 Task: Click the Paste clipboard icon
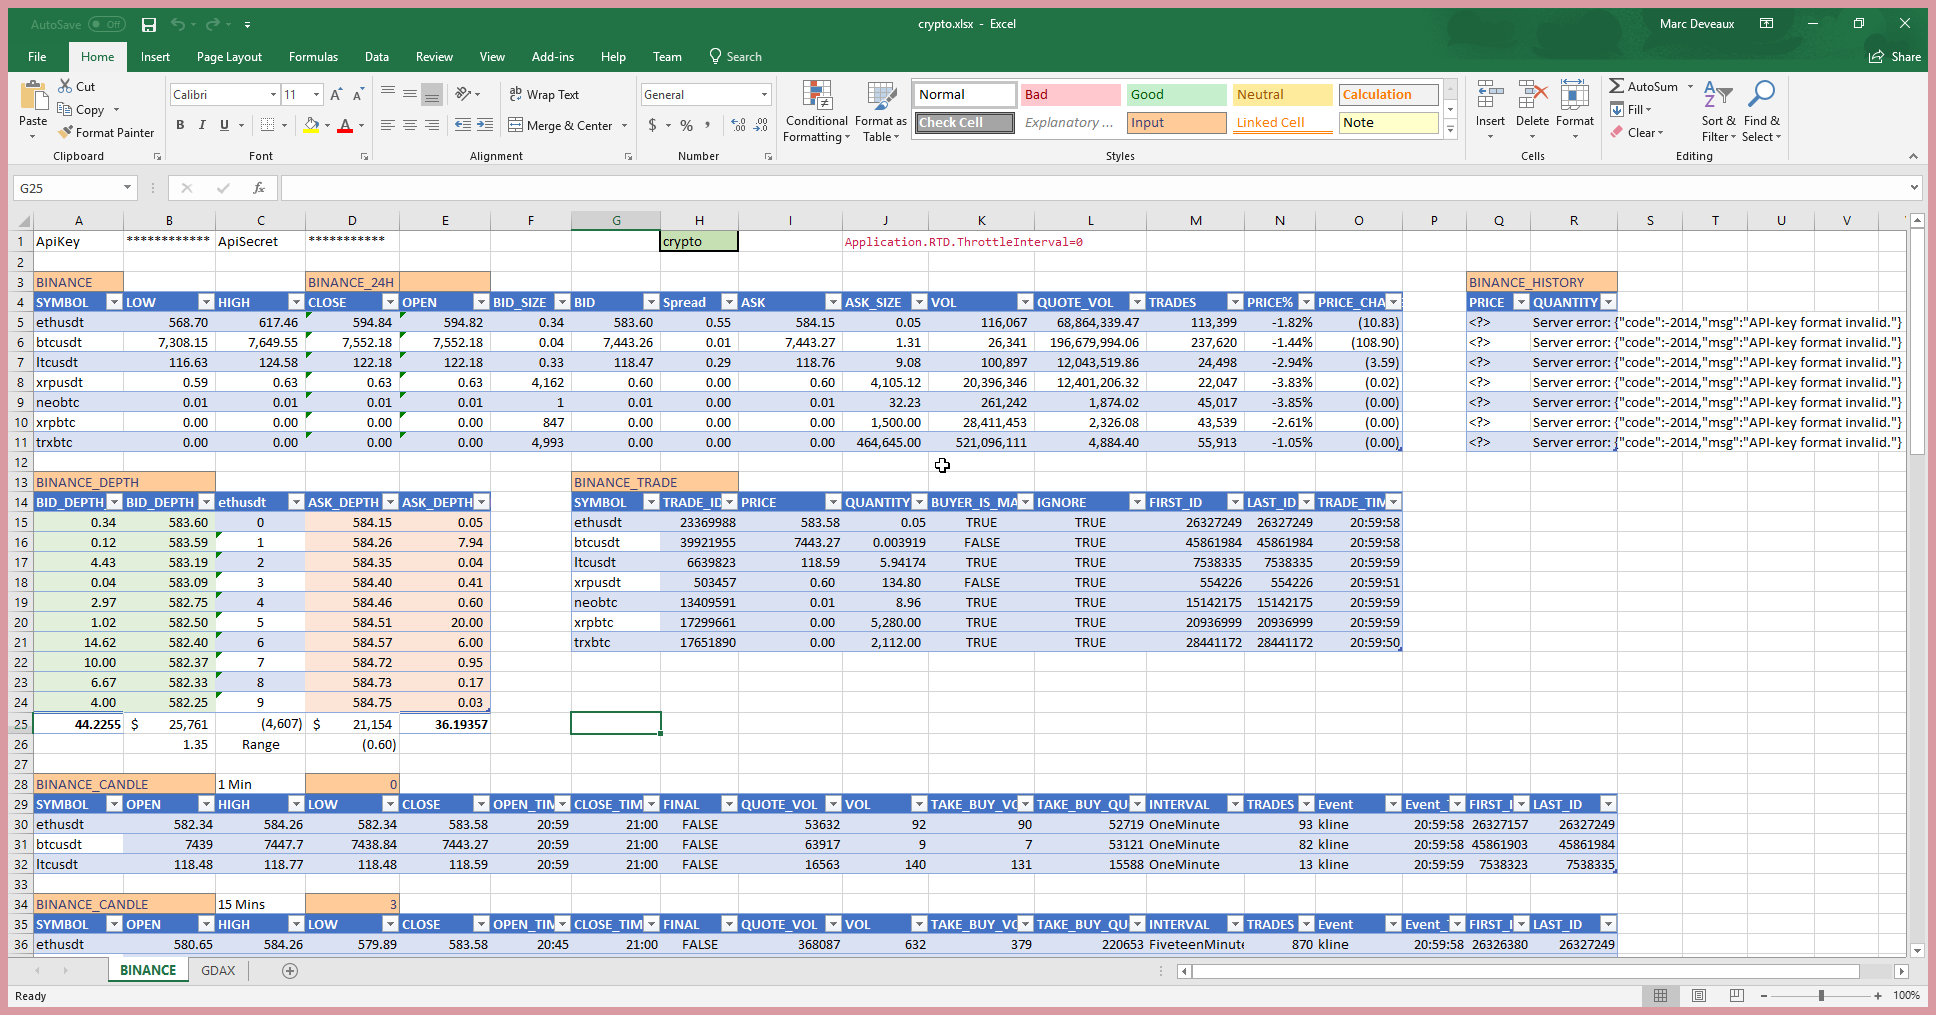[33, 96]
